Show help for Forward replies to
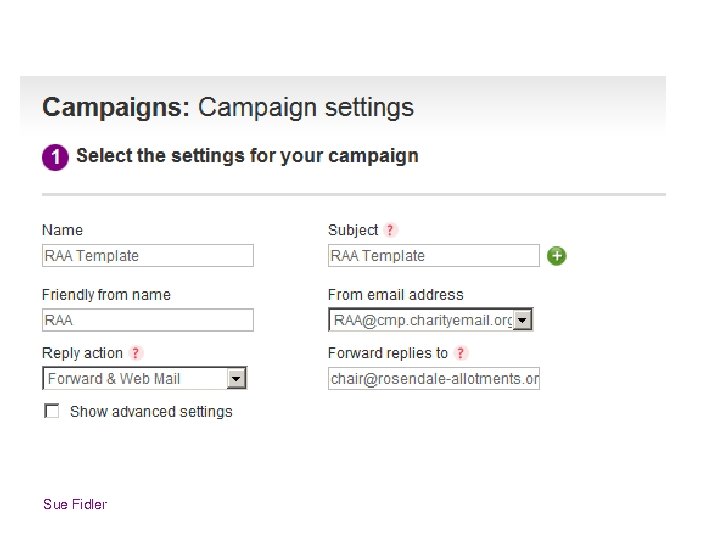Image resolution: width=720 pixels, height=540 pixels. [461, 353]
